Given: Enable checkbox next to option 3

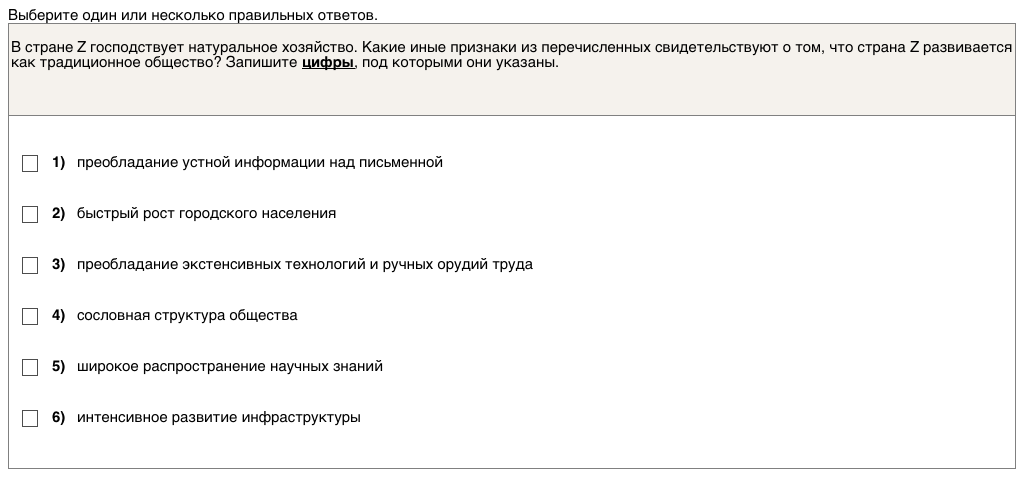Looking at the screenshot, I should (x=30, y=265).
